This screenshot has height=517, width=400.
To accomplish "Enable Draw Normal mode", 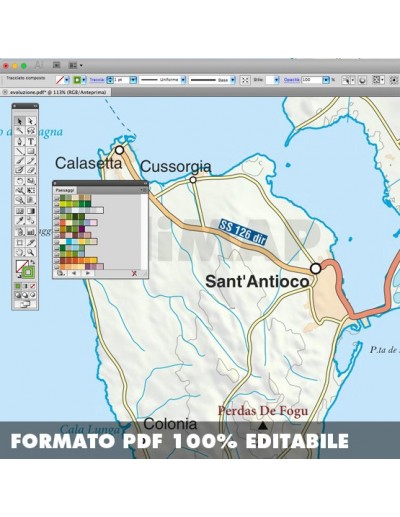I will click(18, 295).
